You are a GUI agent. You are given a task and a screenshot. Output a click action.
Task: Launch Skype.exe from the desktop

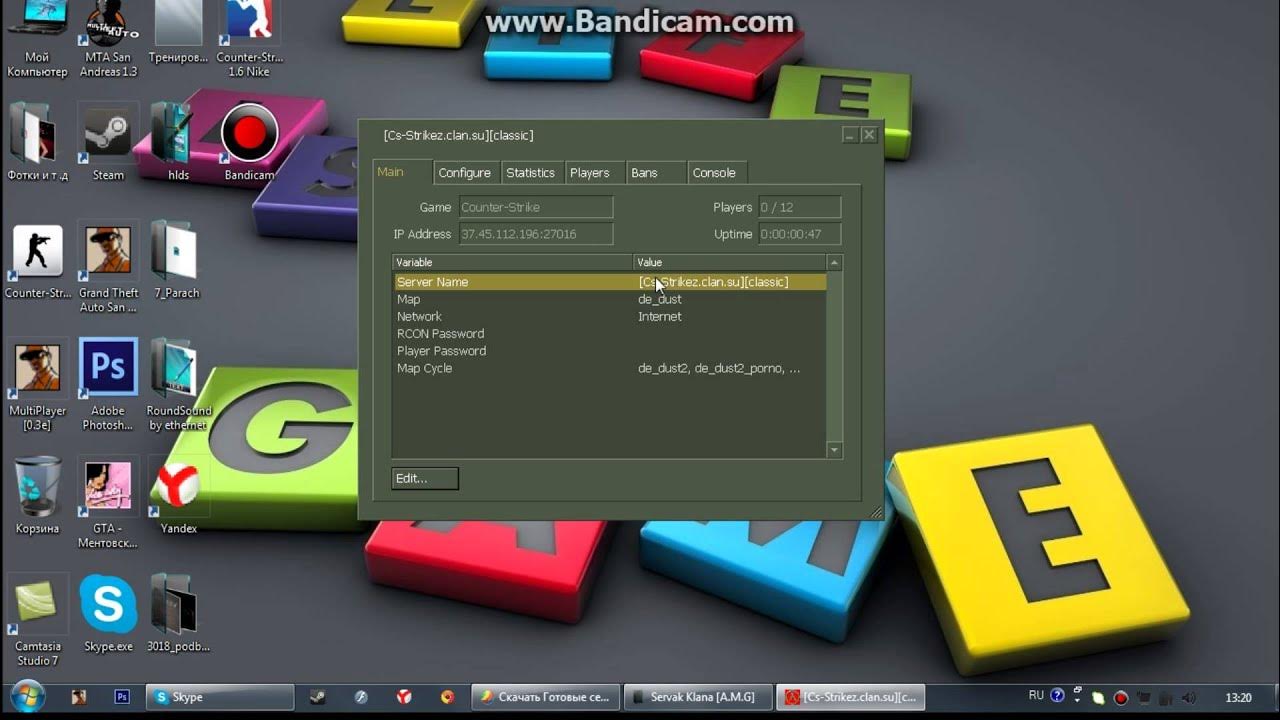click(x=108, y=614)
